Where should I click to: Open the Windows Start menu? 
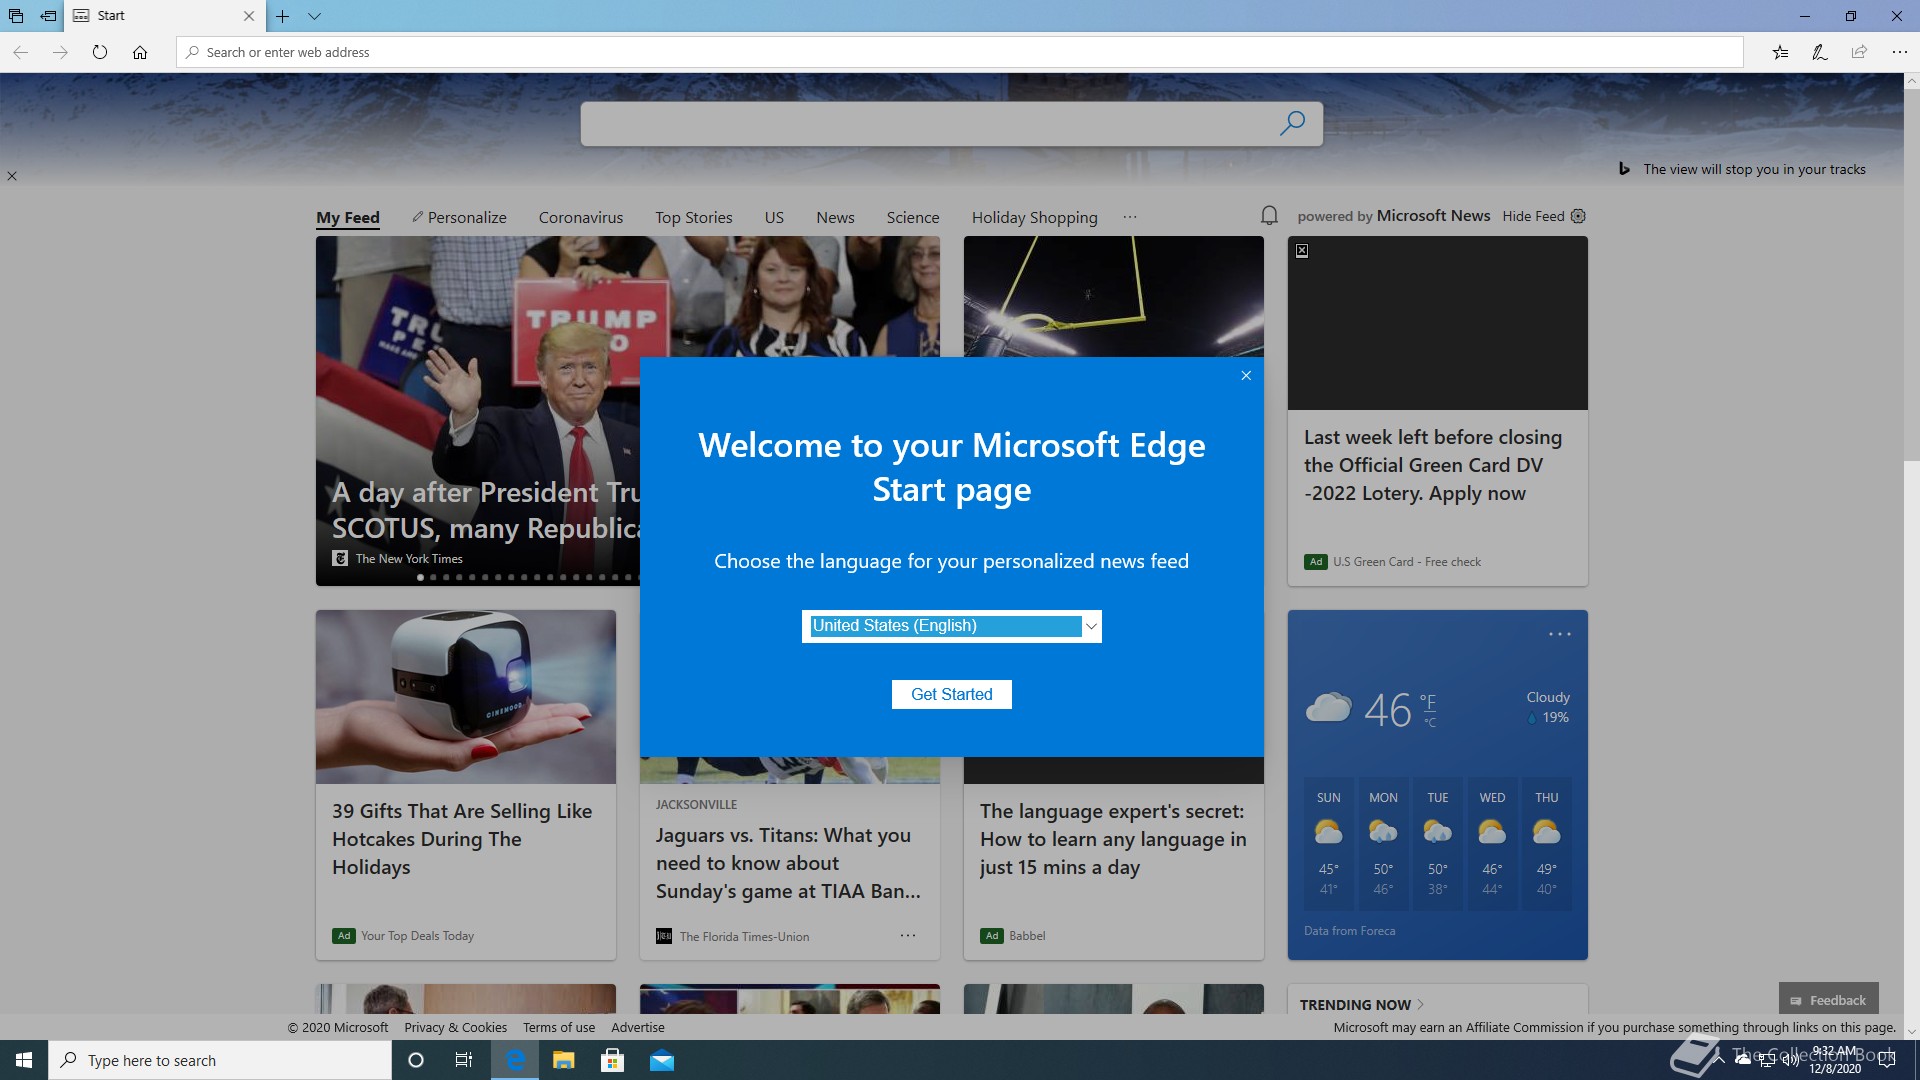24,1060
